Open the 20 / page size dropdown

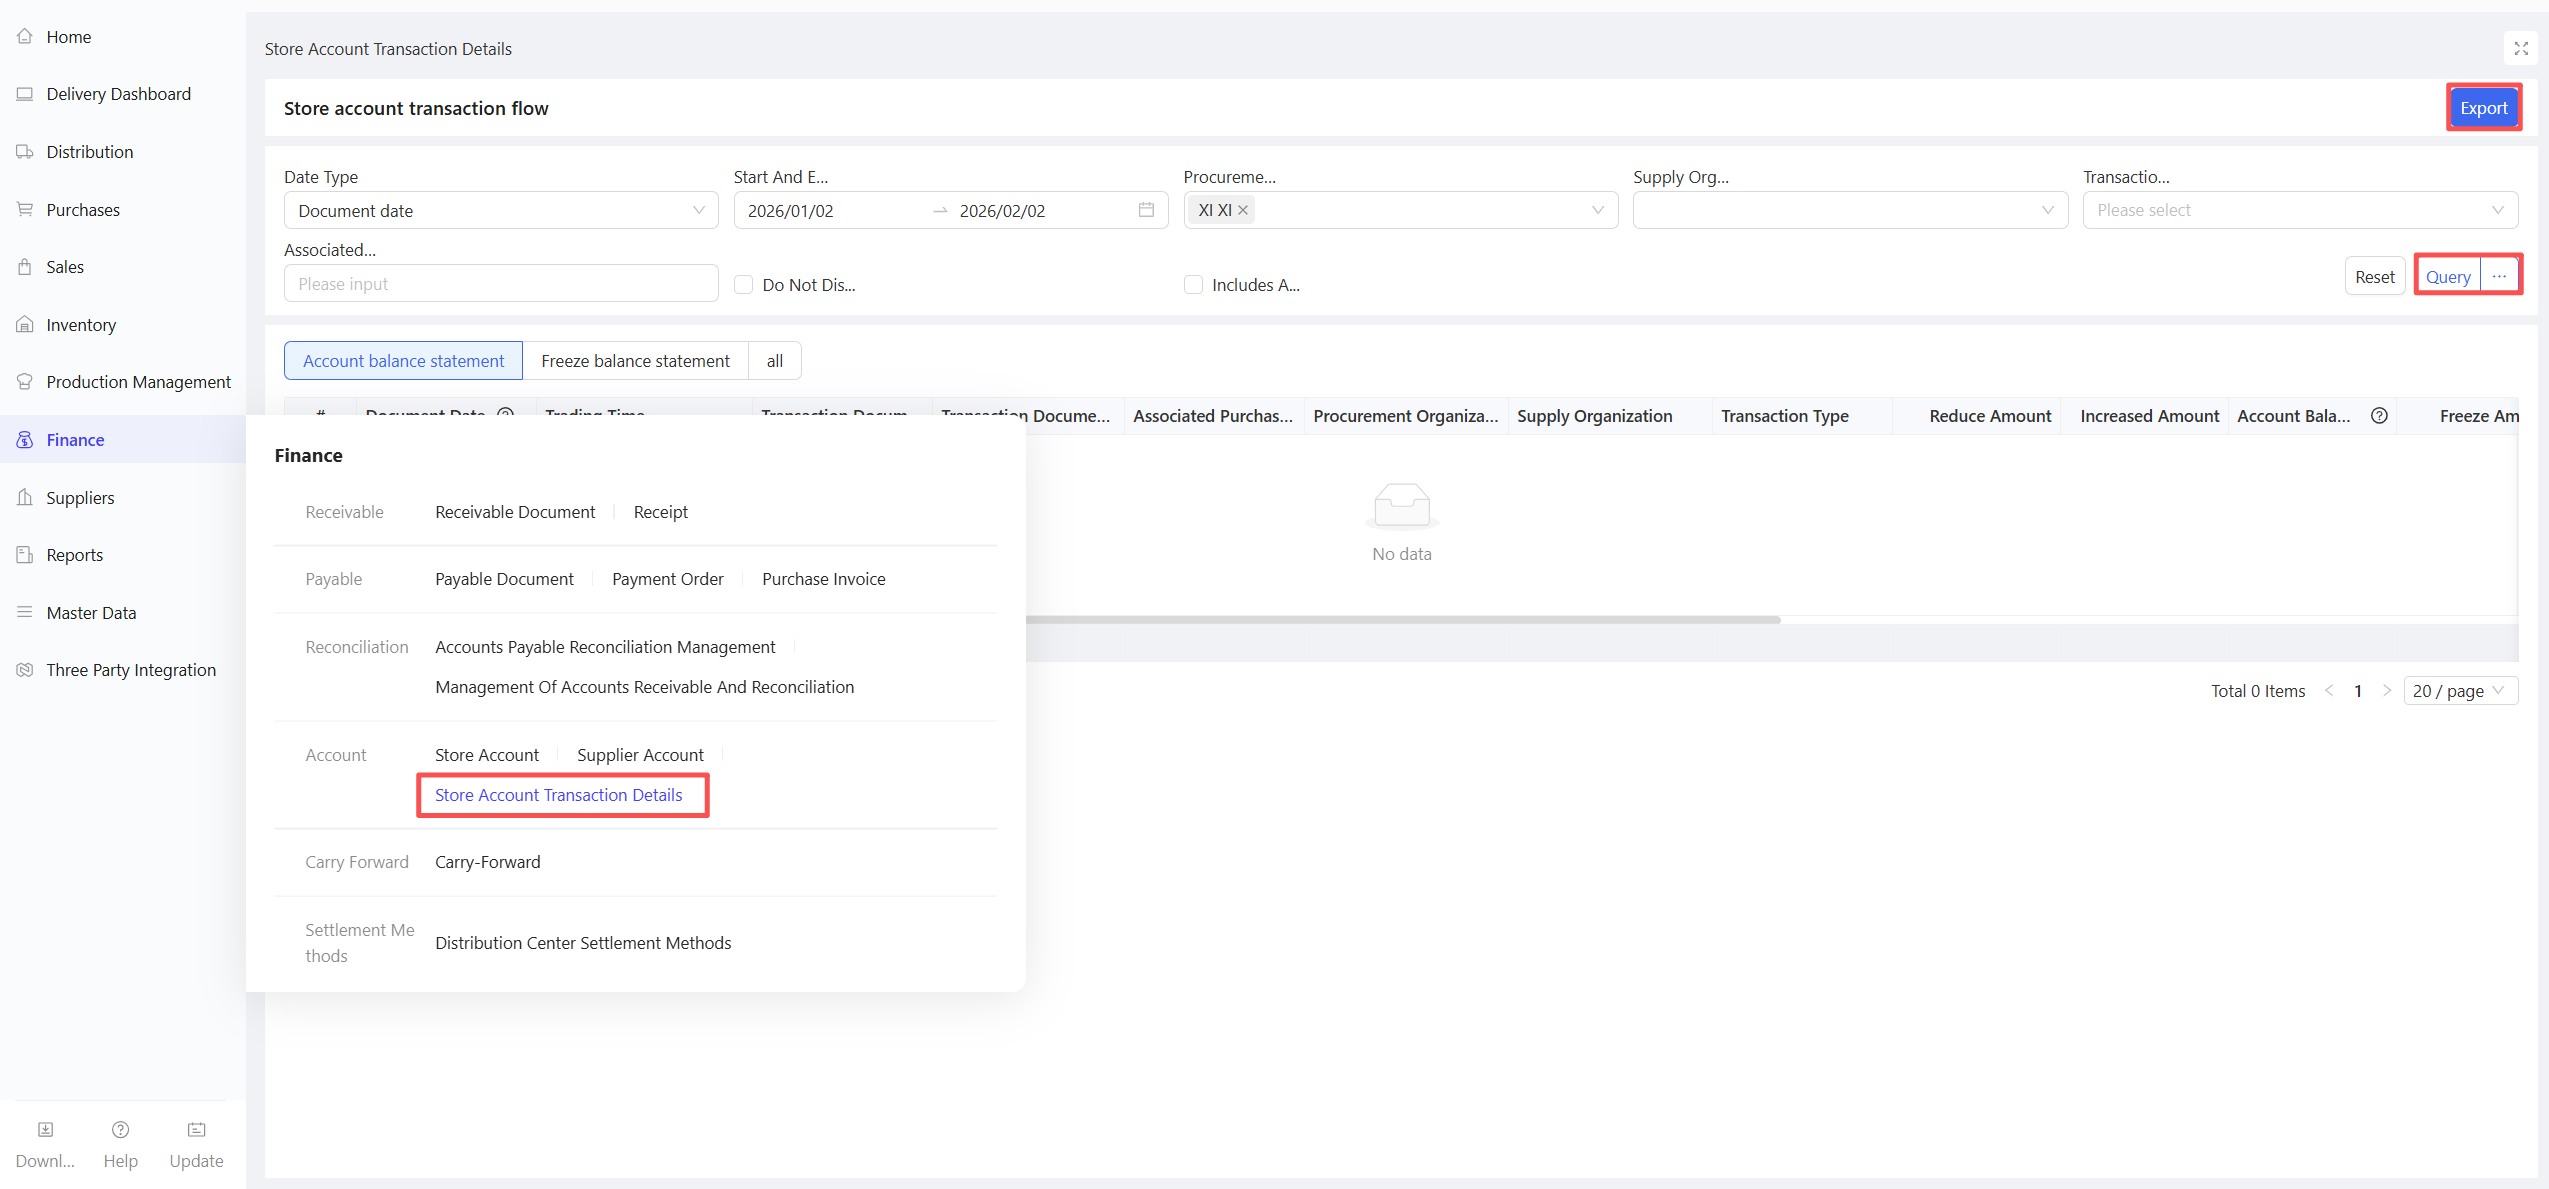pyautogui.click(x=2459, y=691)
